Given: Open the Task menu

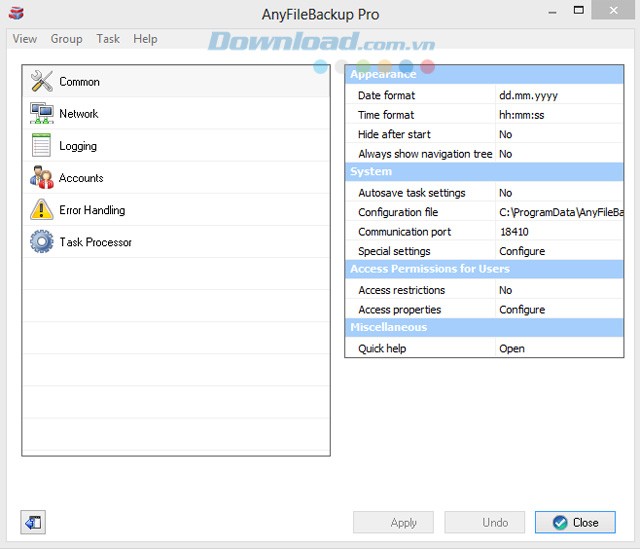Looking at the screenshot, I should pos(108,39).
